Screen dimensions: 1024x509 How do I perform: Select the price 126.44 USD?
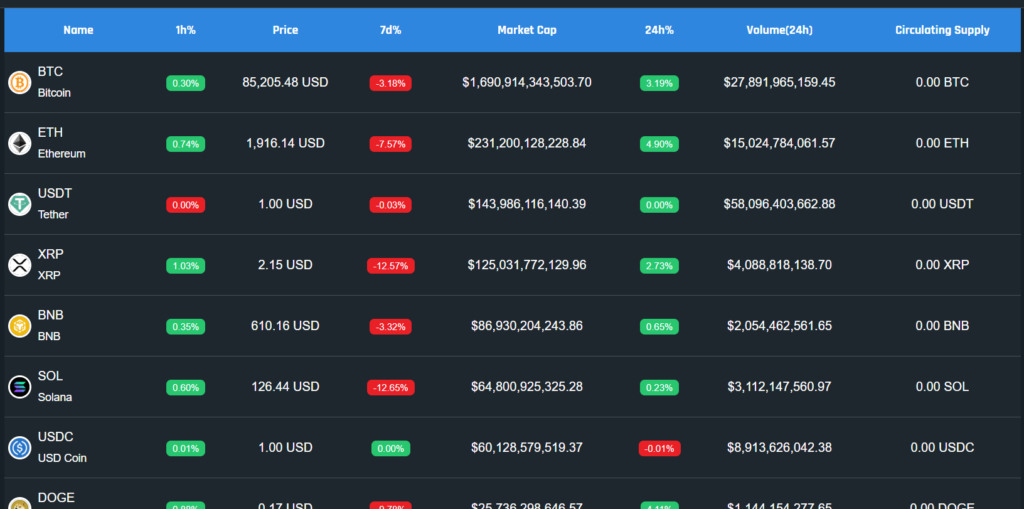click(x=285, y=387)
